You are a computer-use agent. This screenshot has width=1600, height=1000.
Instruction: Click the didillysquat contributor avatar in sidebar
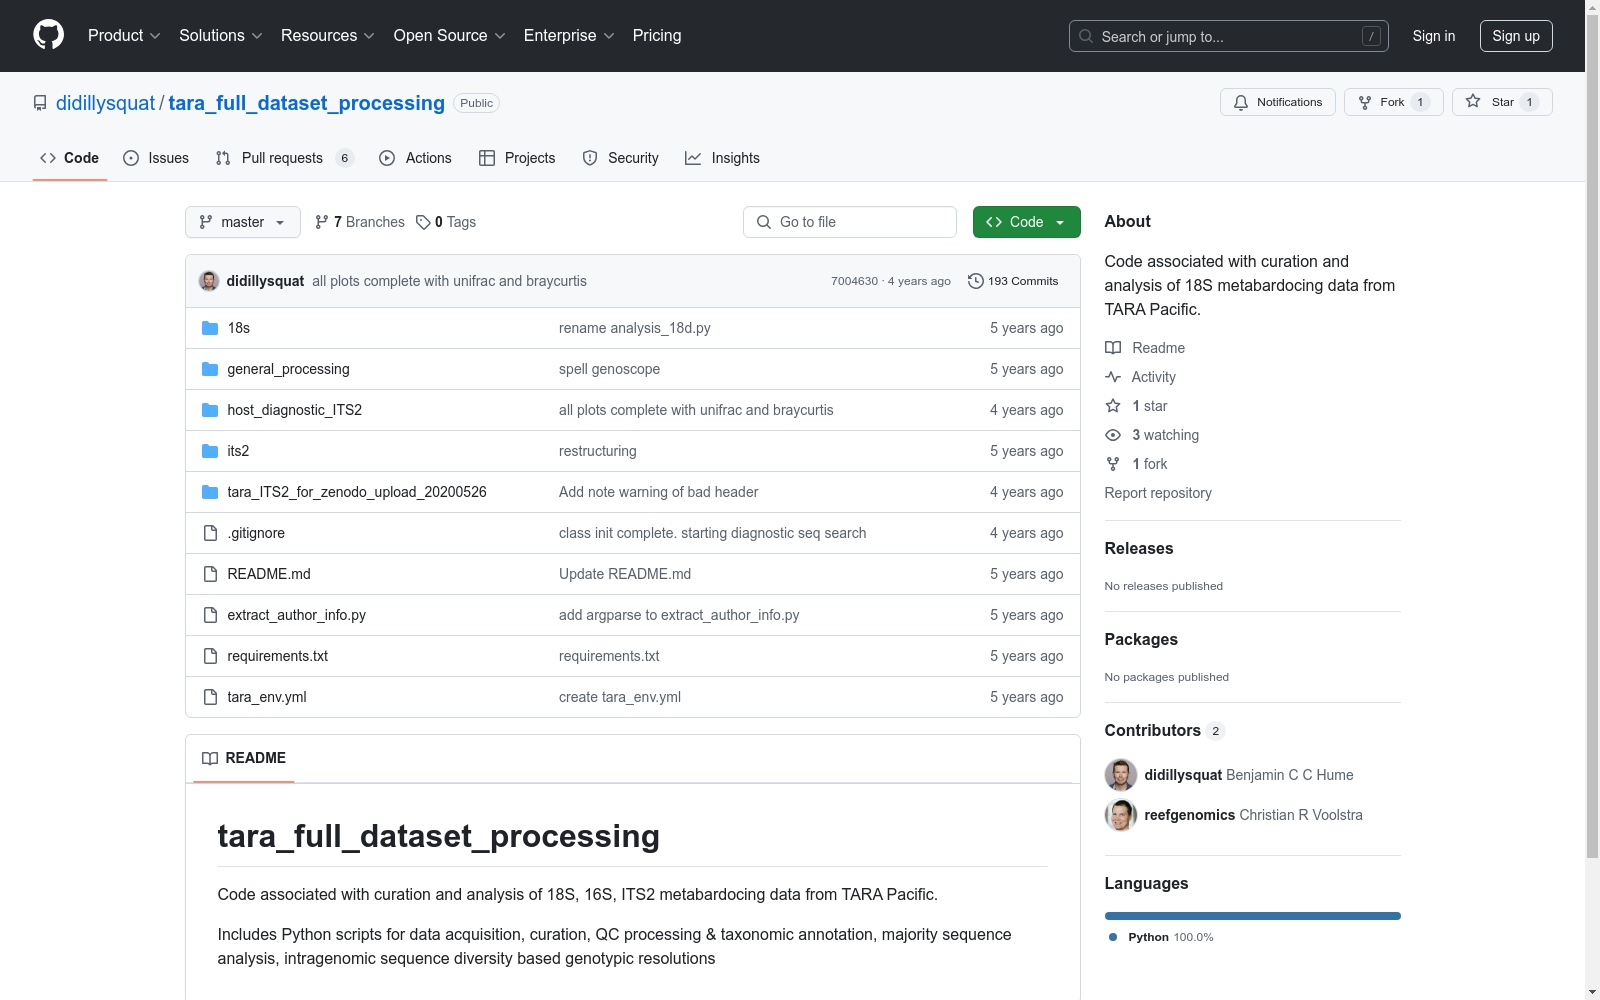[1121, 775]
